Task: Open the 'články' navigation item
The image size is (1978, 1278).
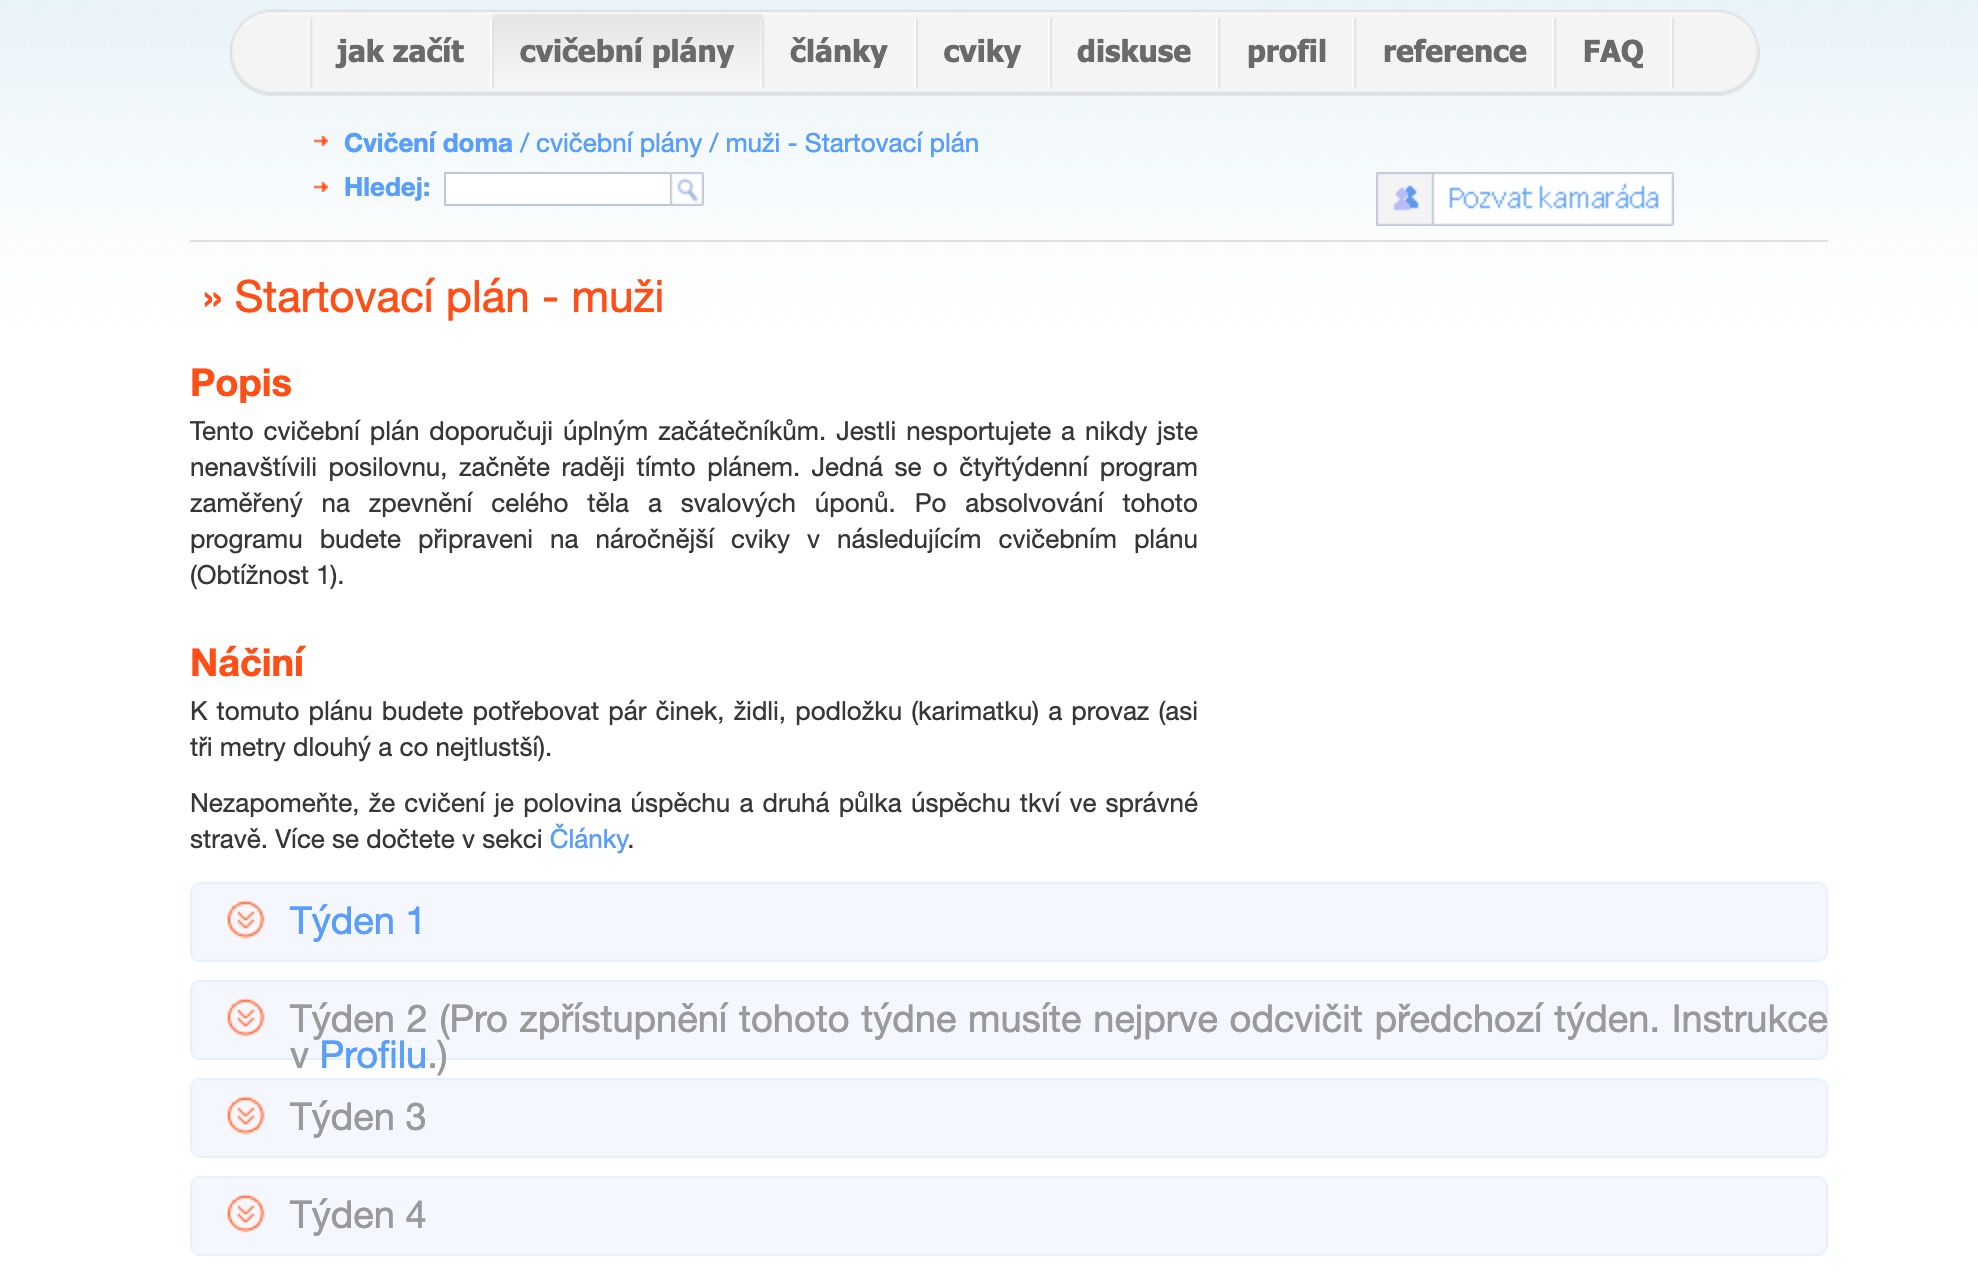Action: coord(838,52)
